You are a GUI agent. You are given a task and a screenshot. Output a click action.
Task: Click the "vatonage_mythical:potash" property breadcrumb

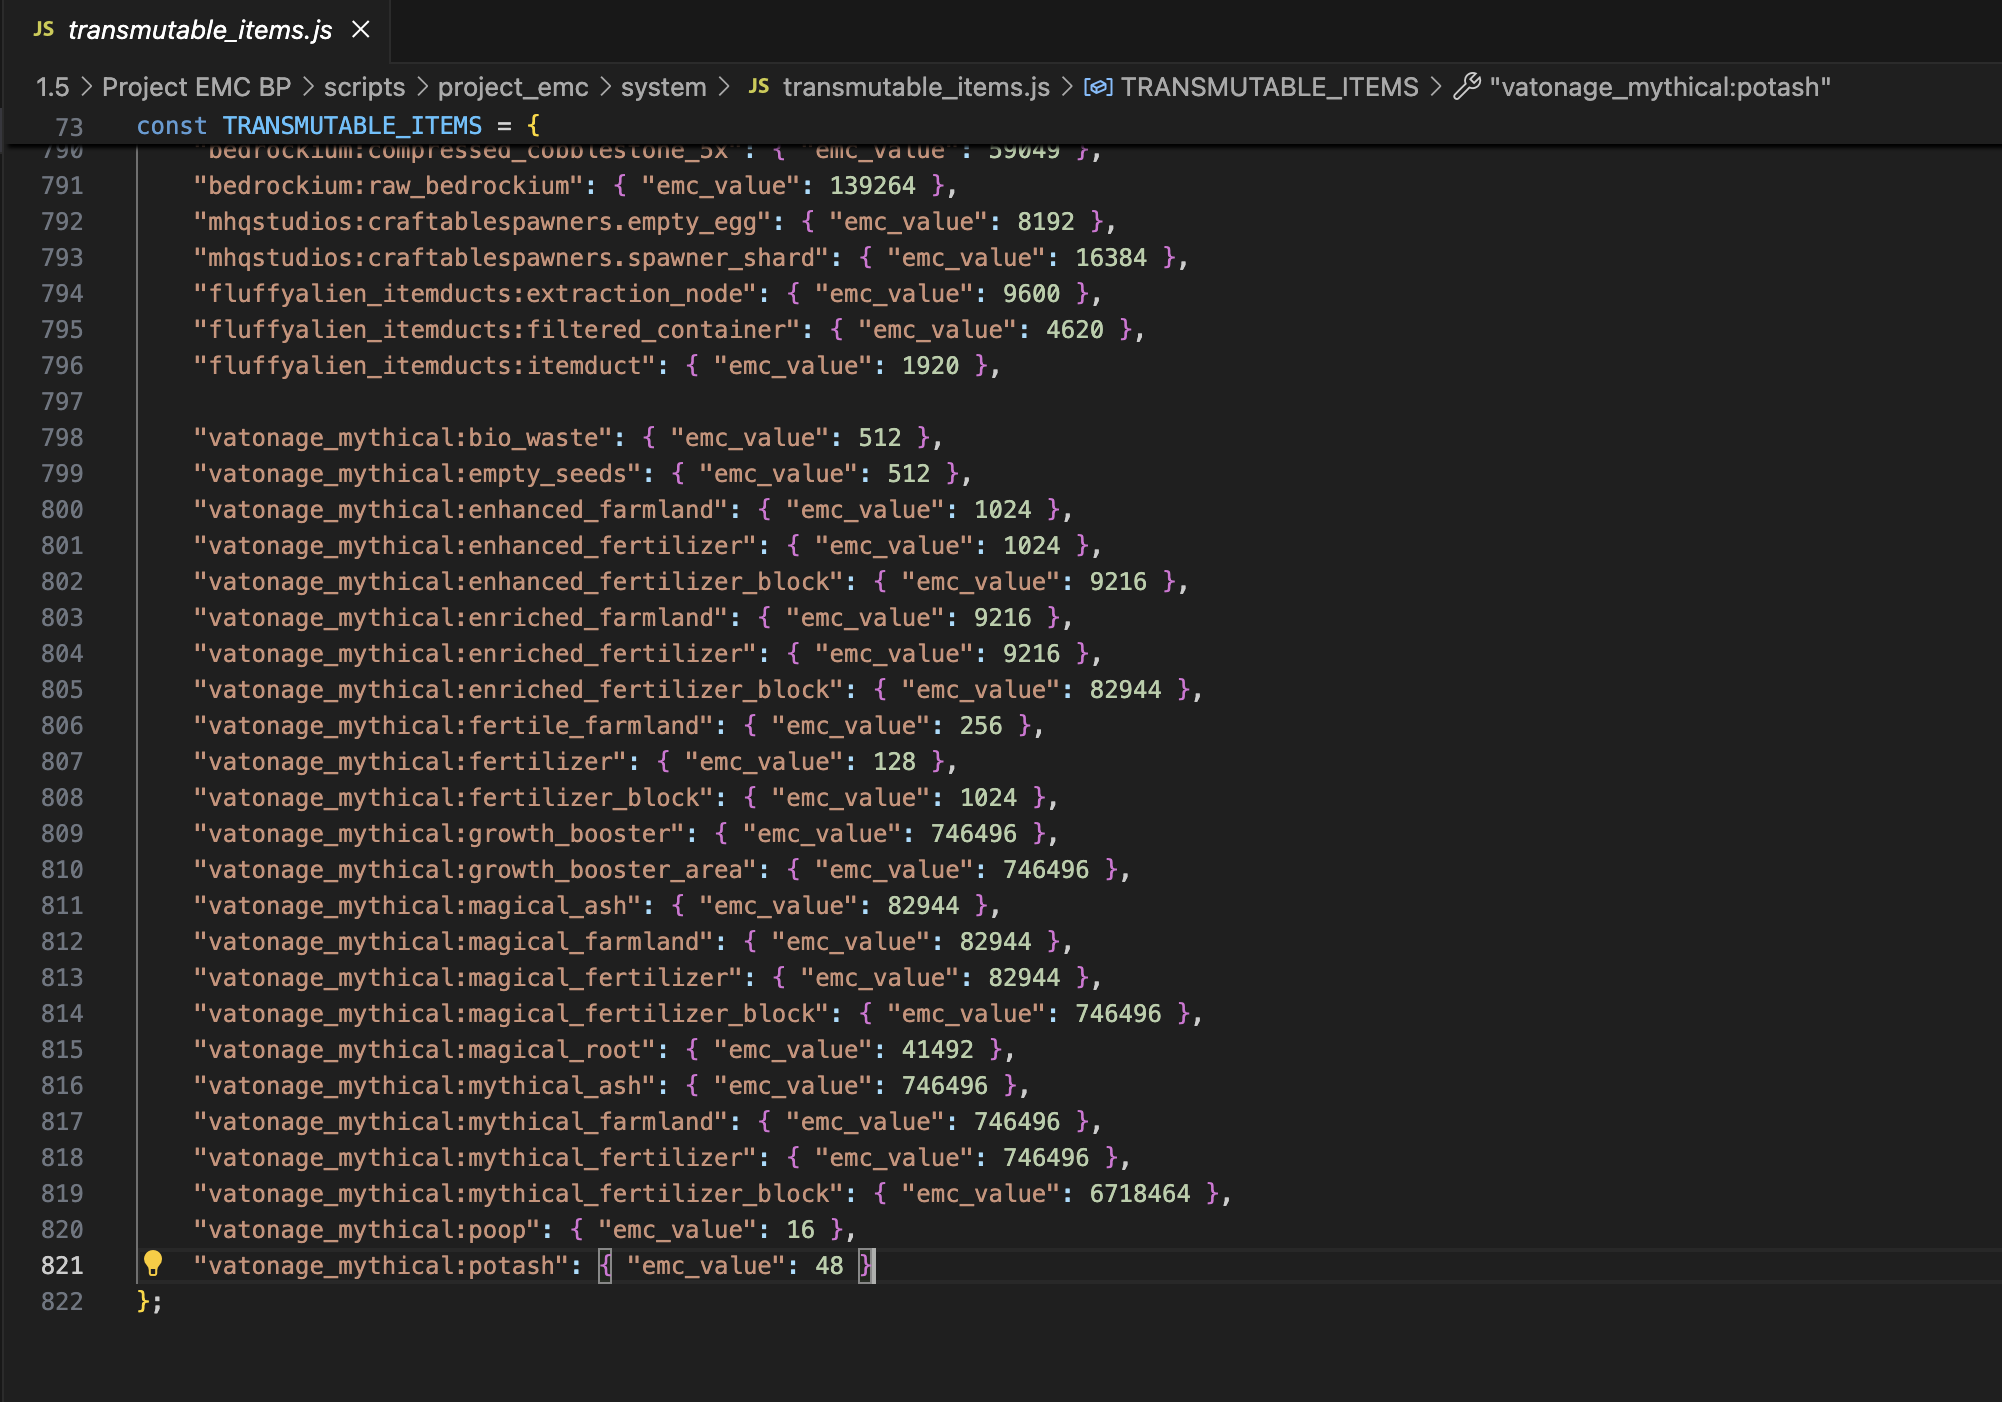pyautogui.click(x=1660, y=87)
